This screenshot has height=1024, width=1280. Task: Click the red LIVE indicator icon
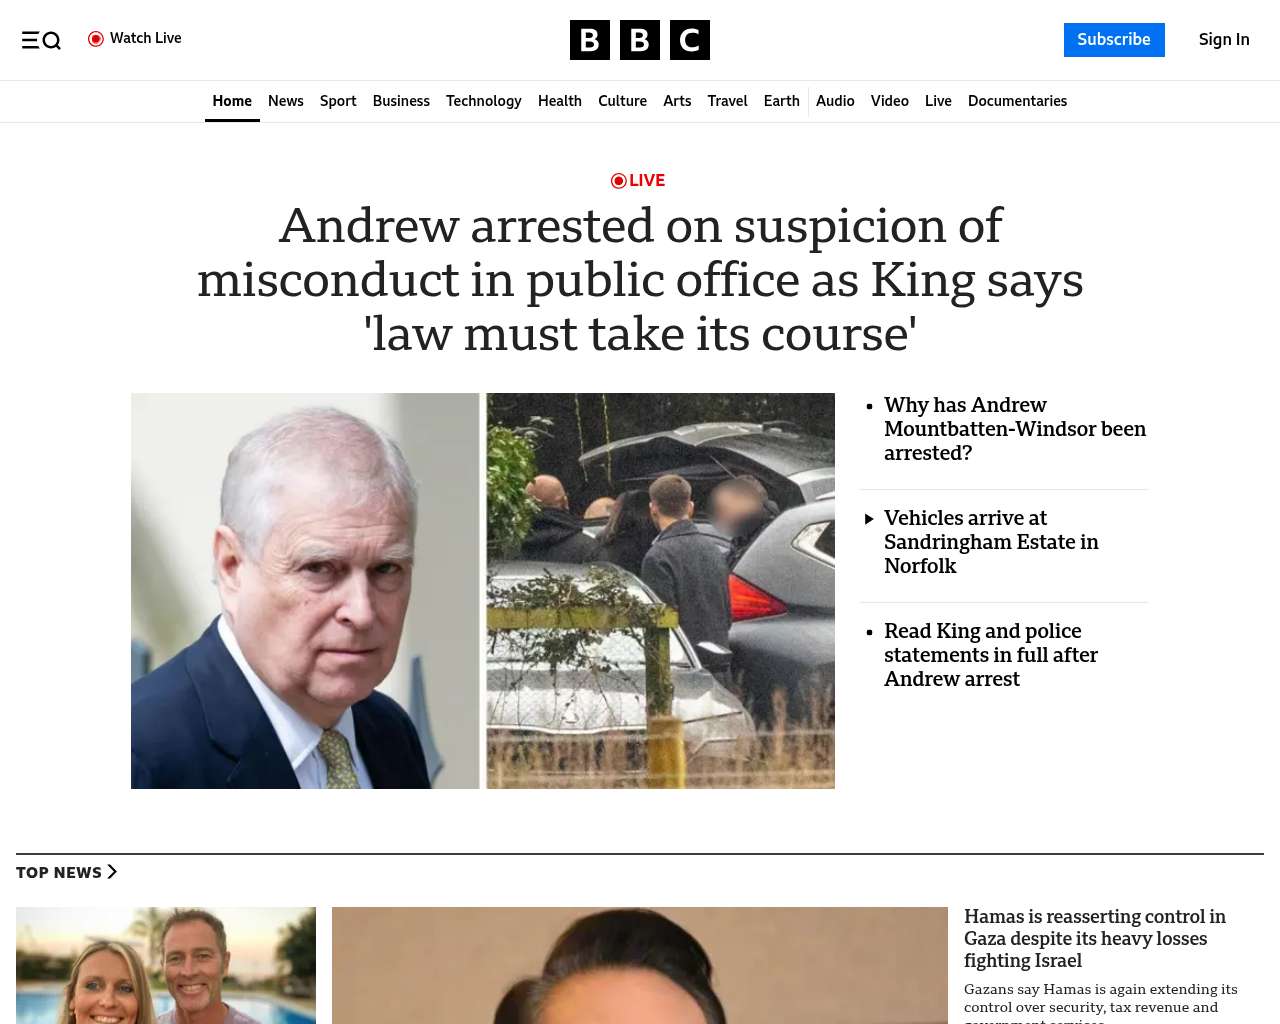click(x=619, y=181)
